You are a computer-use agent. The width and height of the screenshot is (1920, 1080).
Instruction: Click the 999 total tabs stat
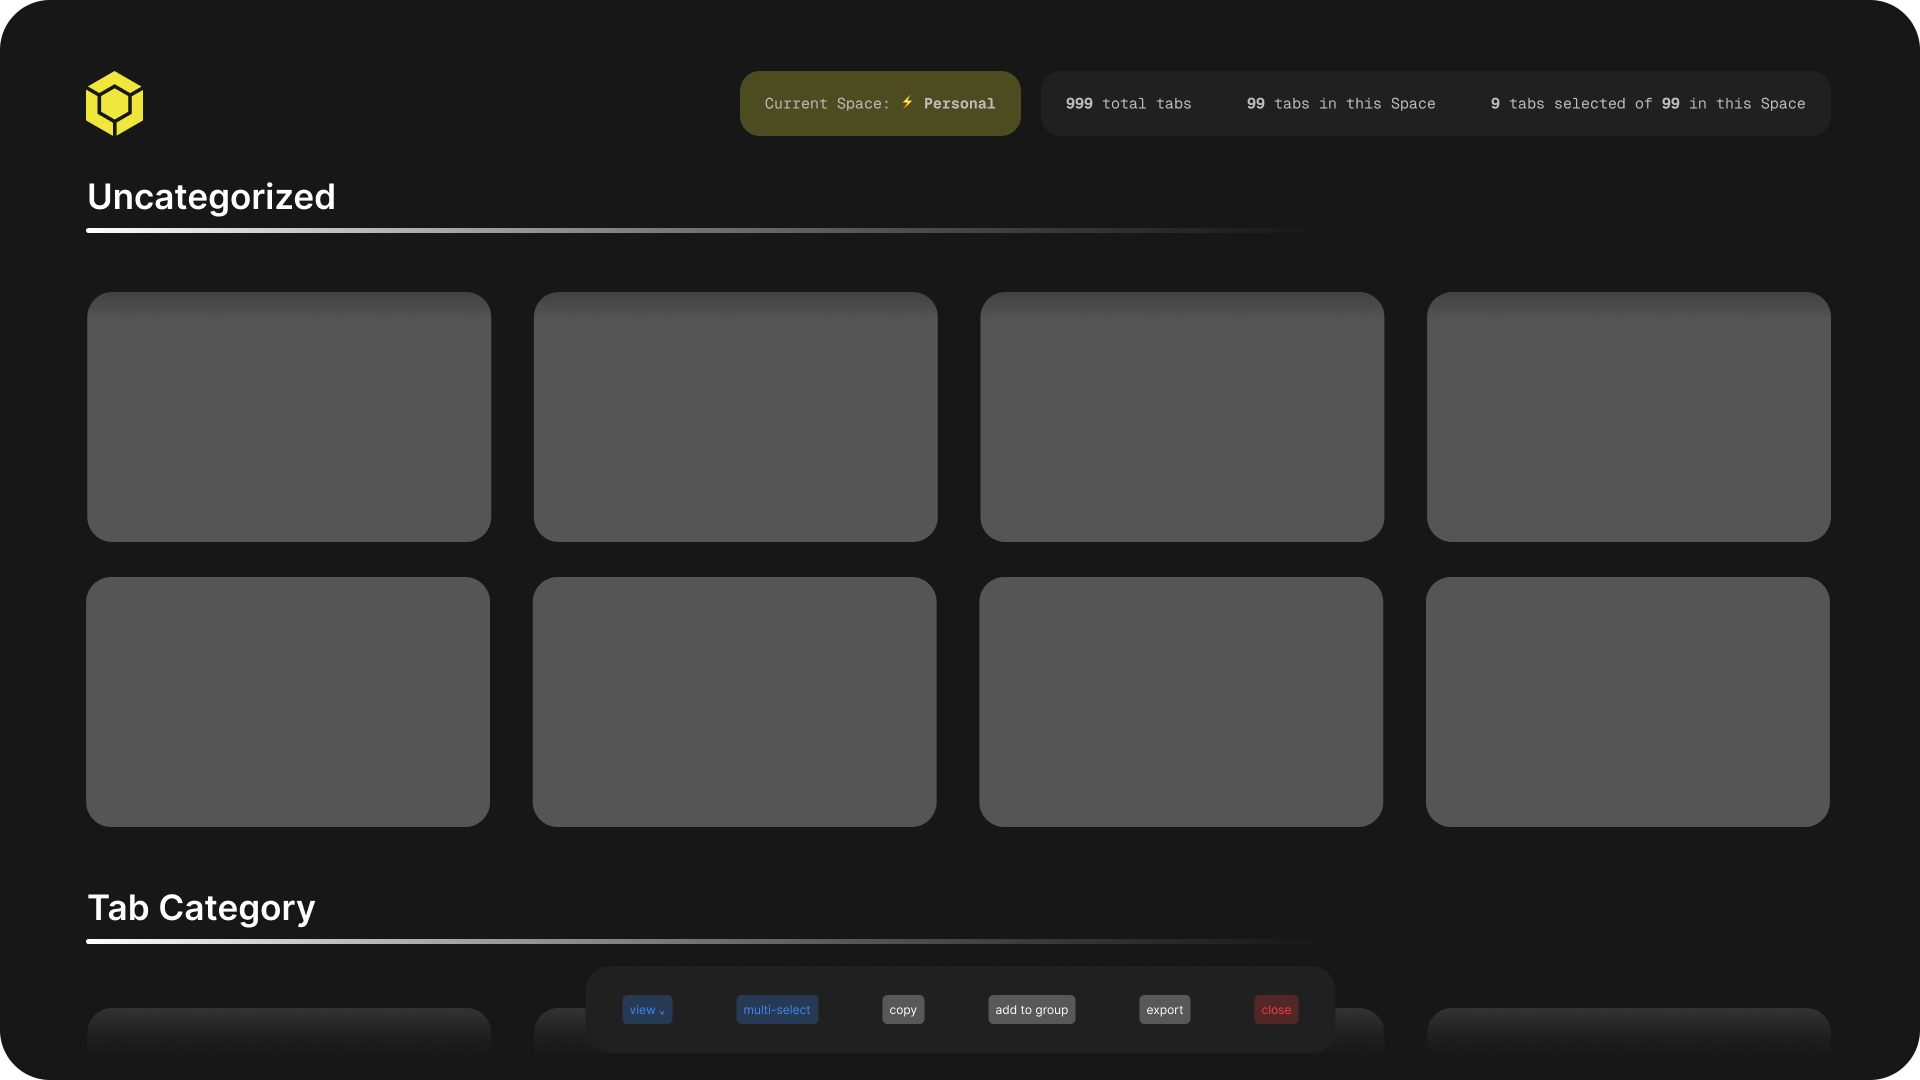click(x=1128, y=103)
